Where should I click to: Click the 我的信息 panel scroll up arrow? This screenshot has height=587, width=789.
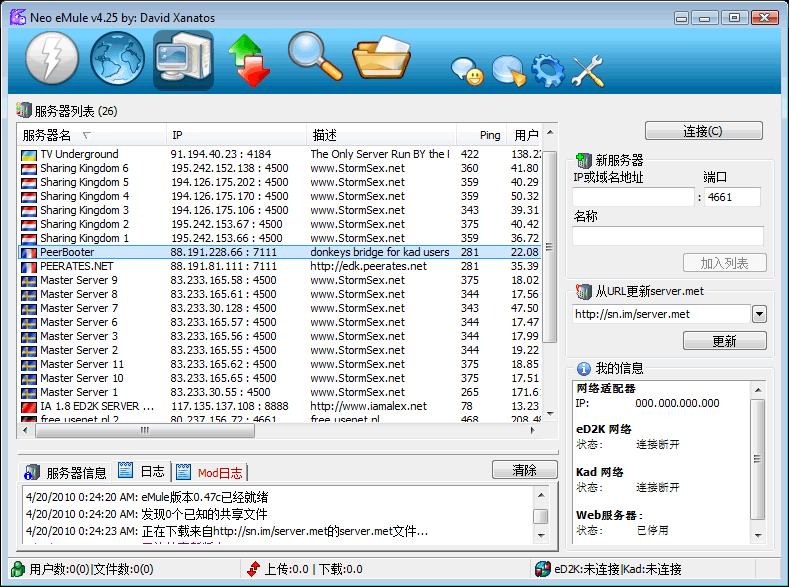point(758,390)
